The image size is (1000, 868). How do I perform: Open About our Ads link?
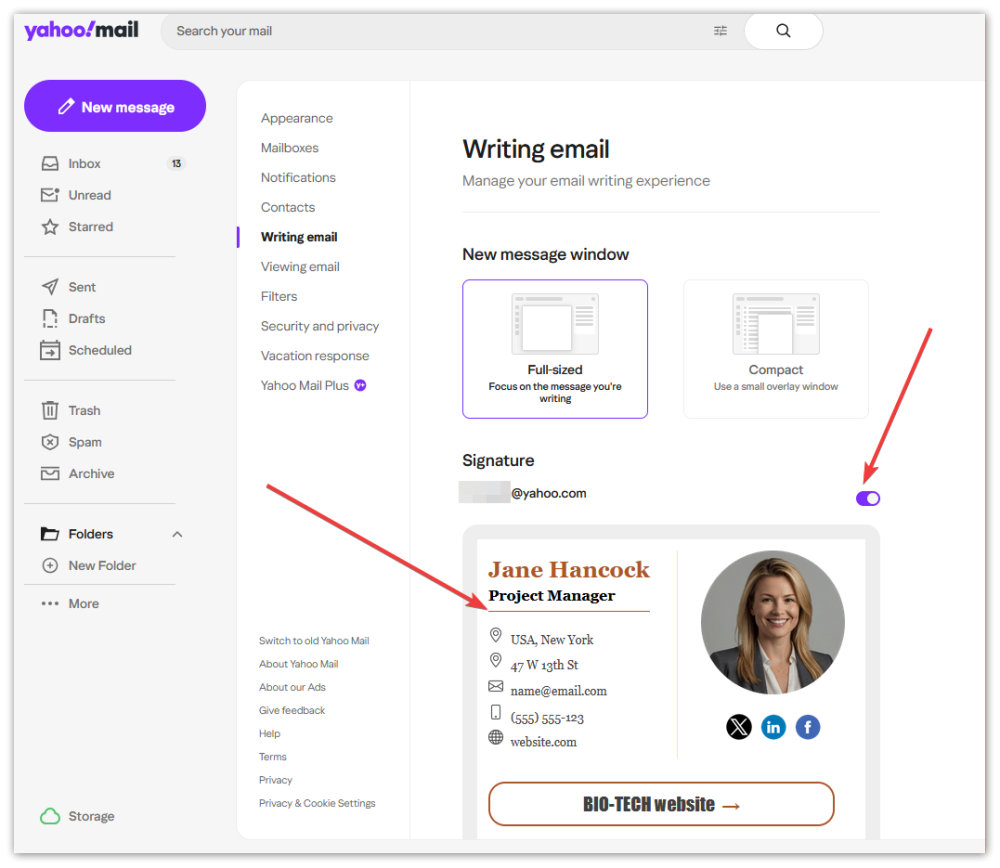292,687
